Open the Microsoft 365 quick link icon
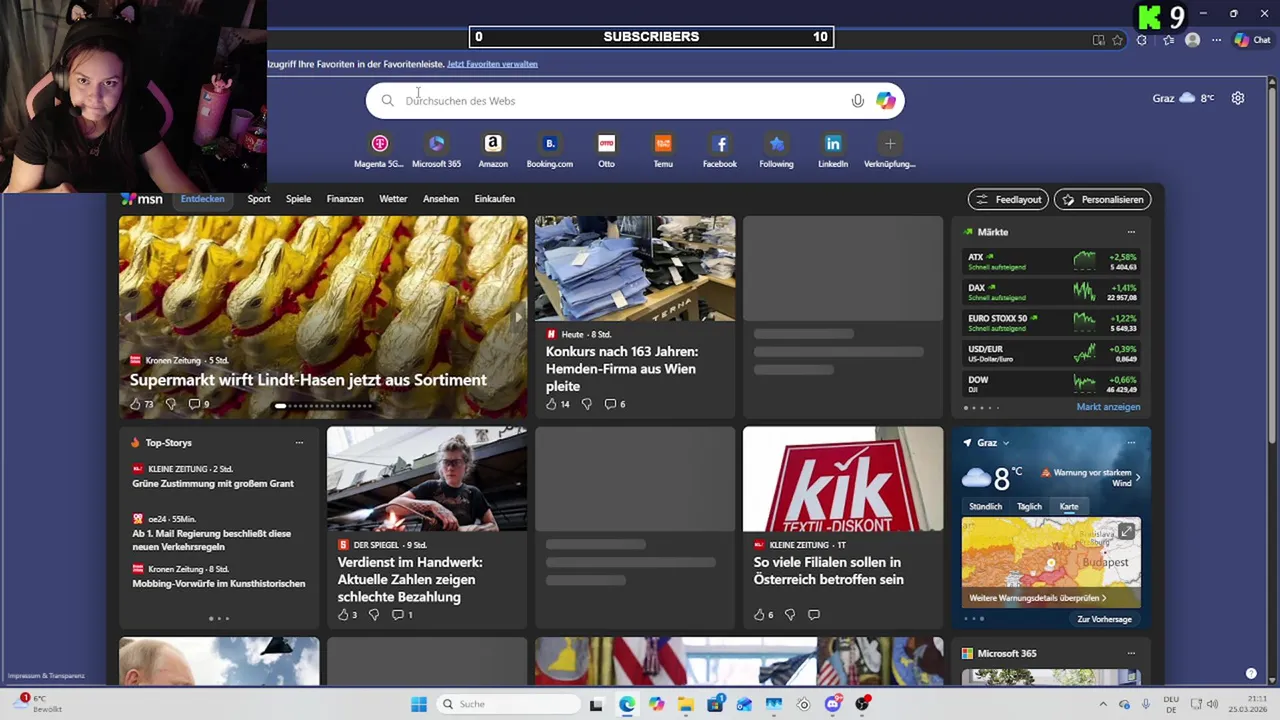This screenshot has height=720, width=1280. (436, 144)
